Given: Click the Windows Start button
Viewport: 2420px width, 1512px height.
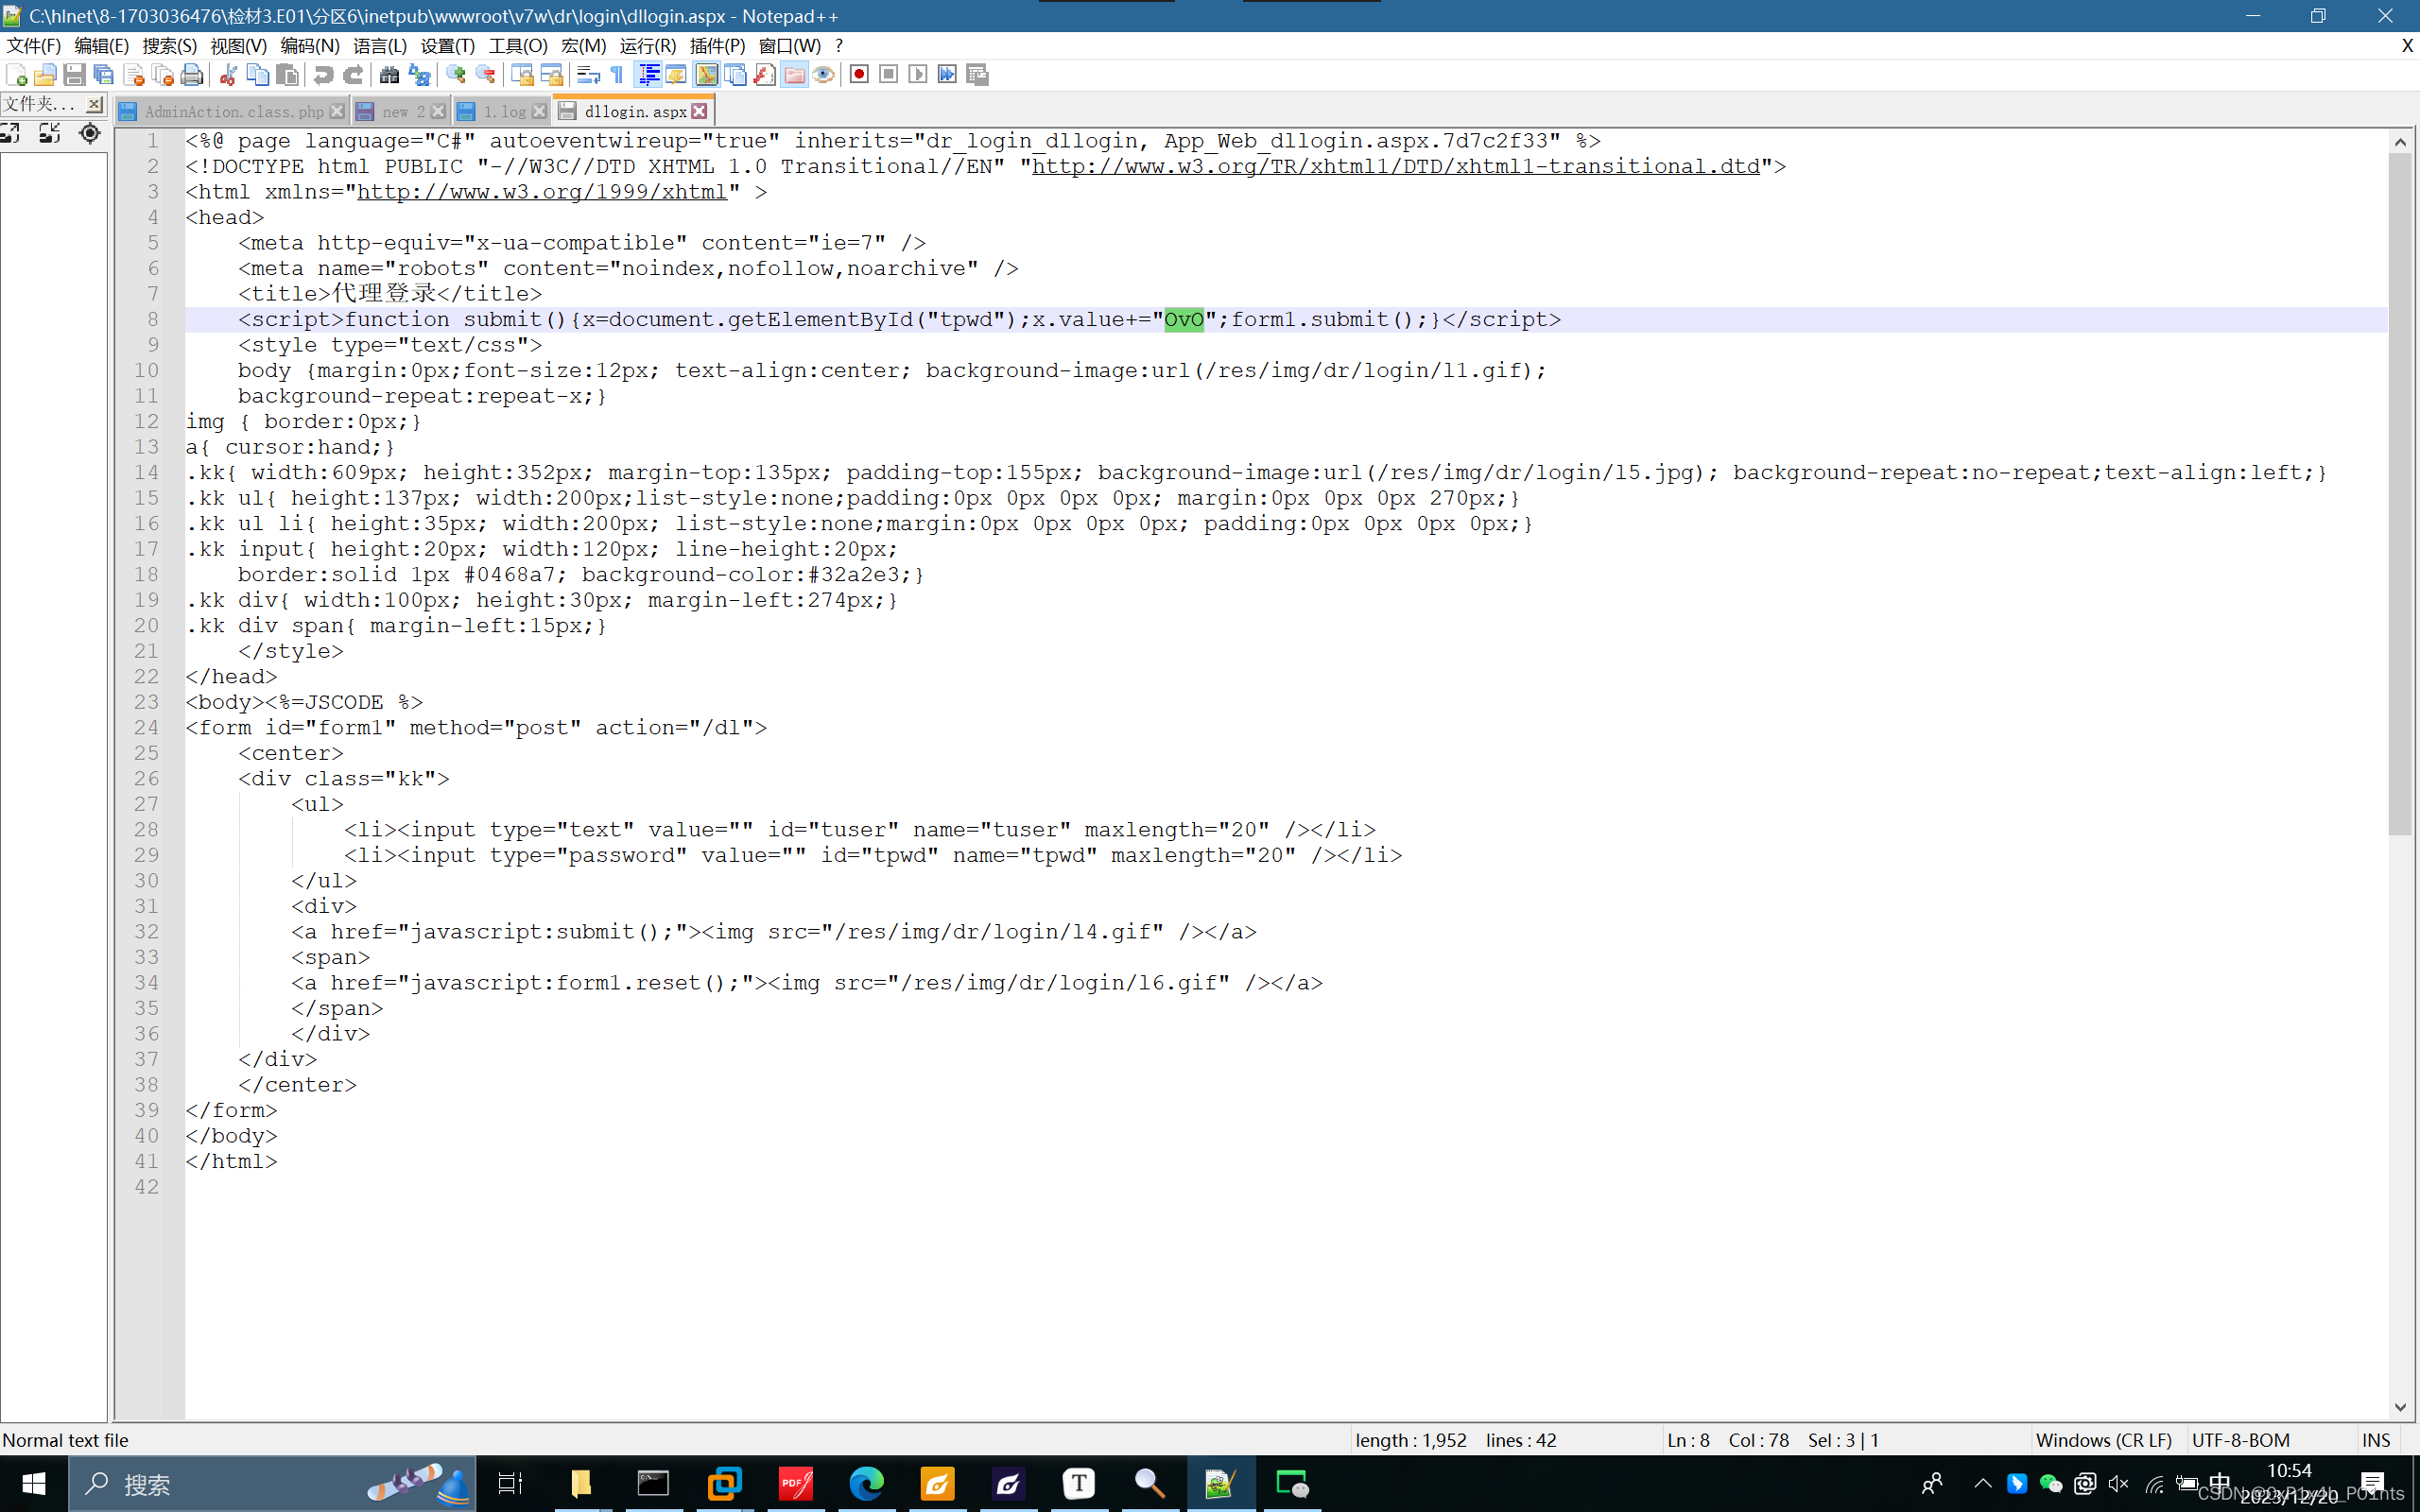Looking at the screenshot, I should click(33, 1484).
